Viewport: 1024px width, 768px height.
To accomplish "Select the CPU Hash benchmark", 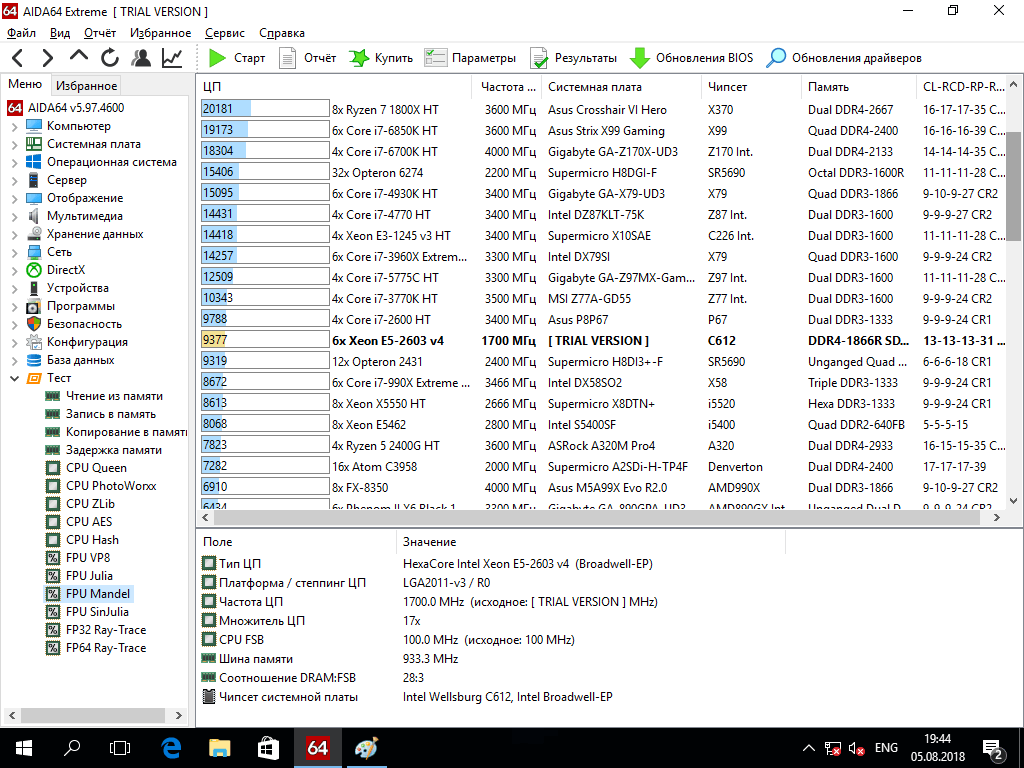I will tap(92, 539).
